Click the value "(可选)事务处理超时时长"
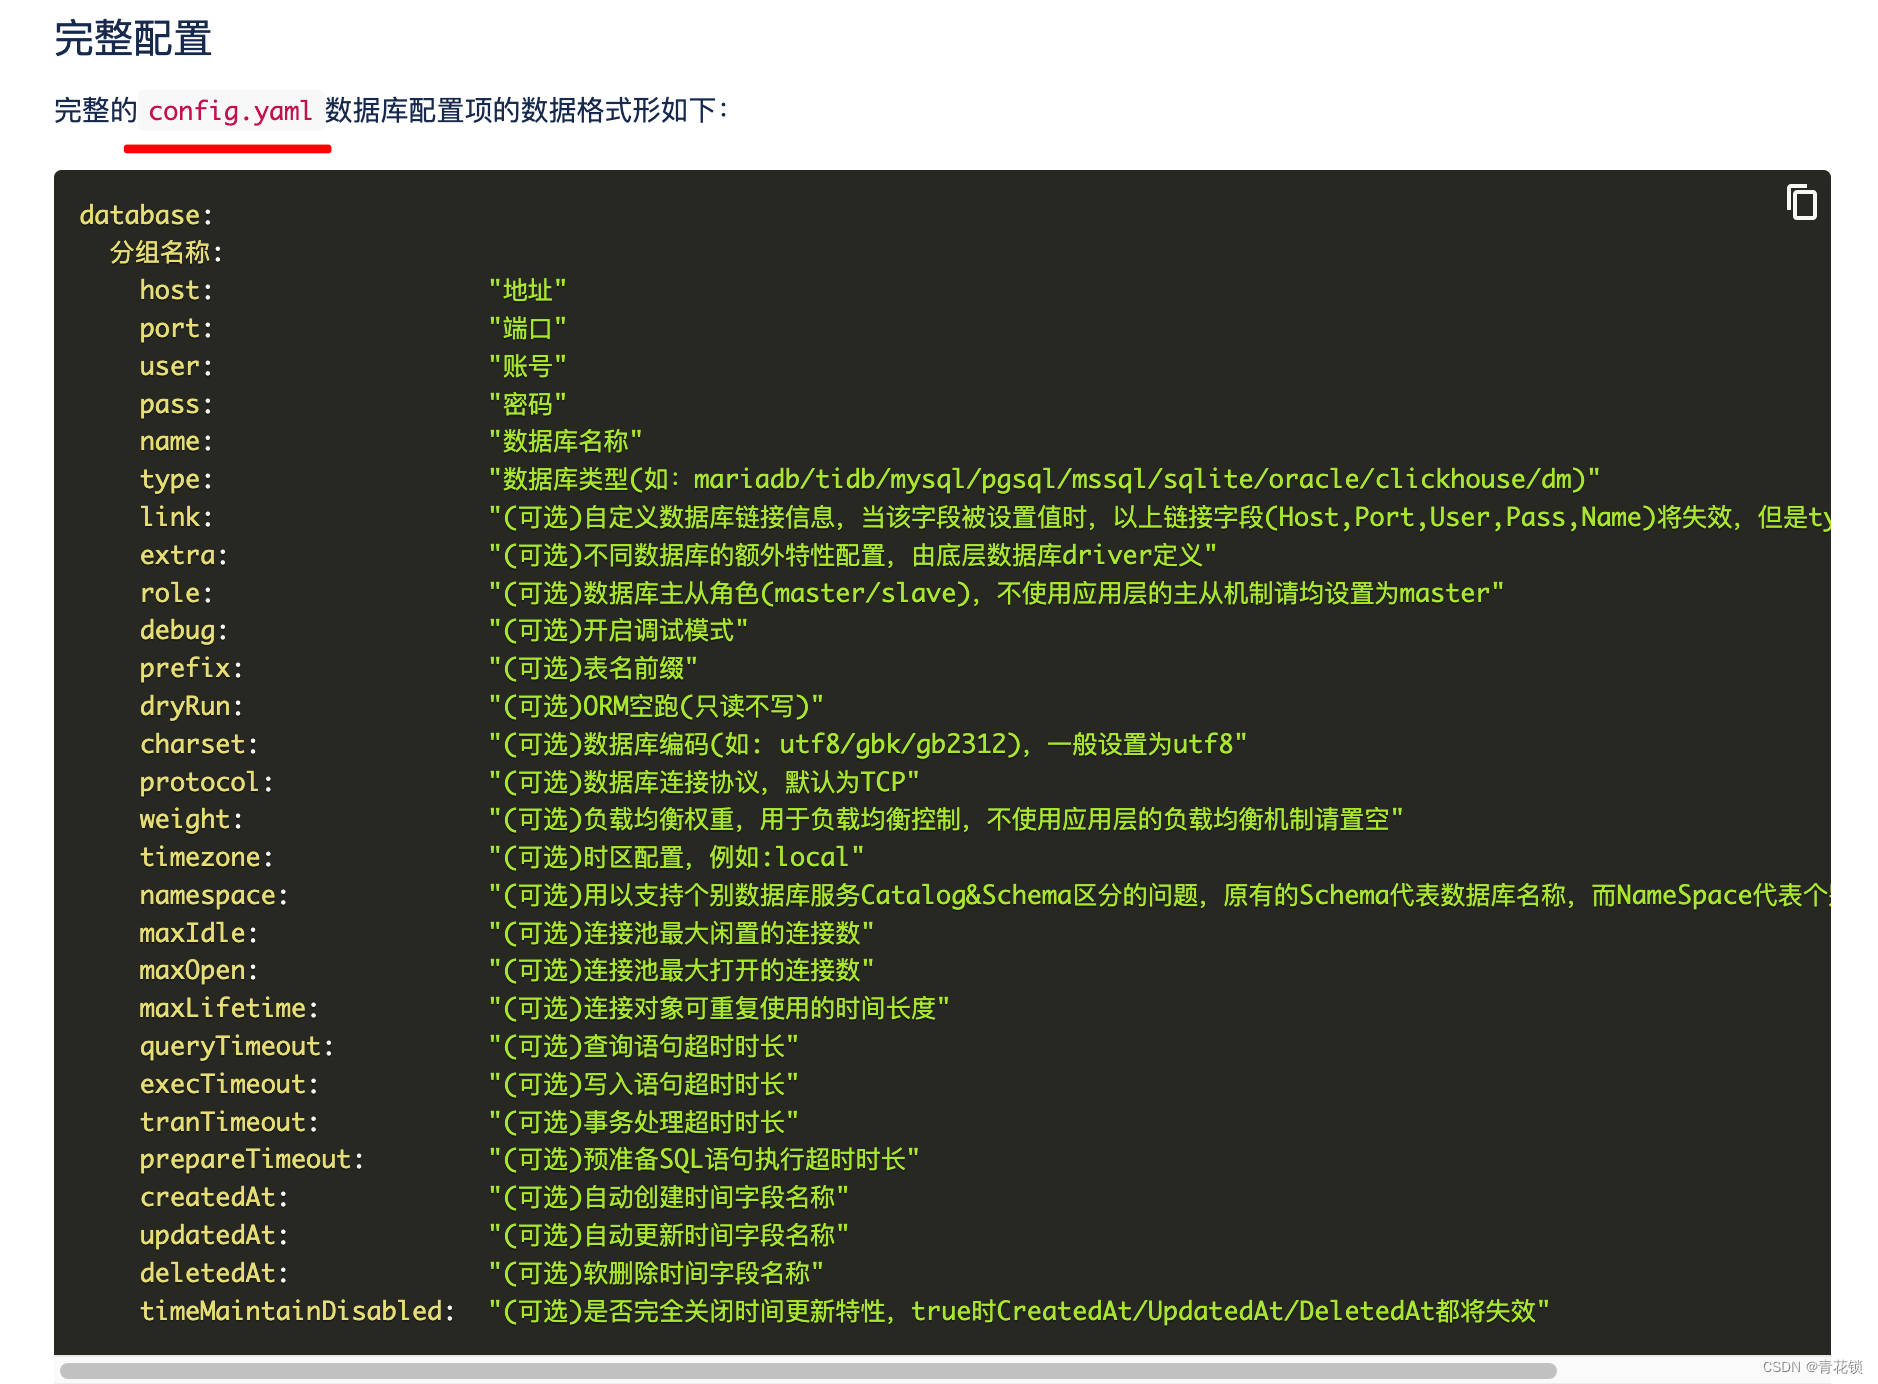1878x1384 pixels. [643, 1122]
